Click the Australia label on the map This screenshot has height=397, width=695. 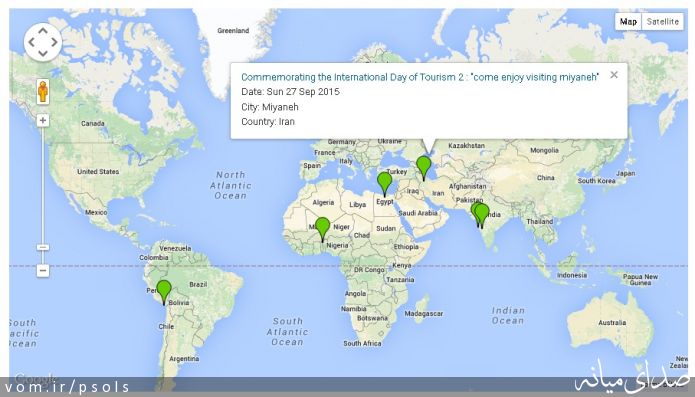[612, 323]
